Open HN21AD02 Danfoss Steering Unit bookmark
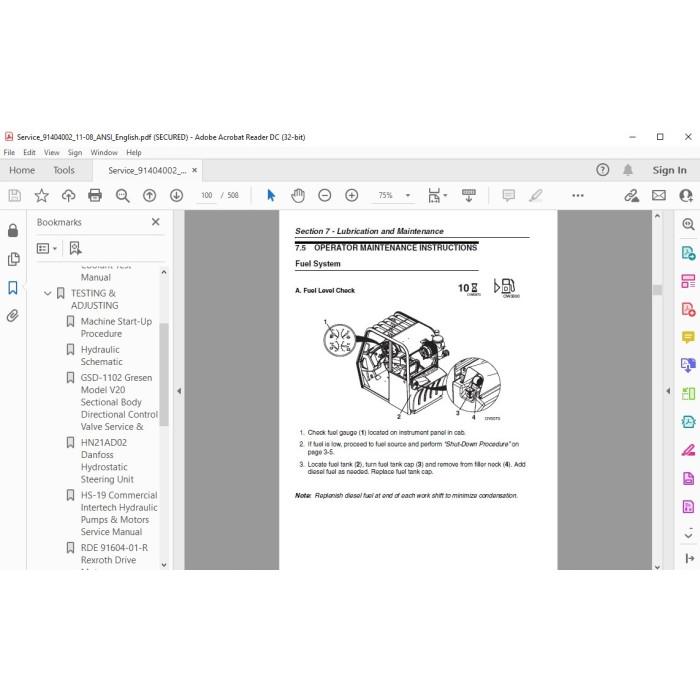This screenshot has width=700, height=700. pos(107,461)
